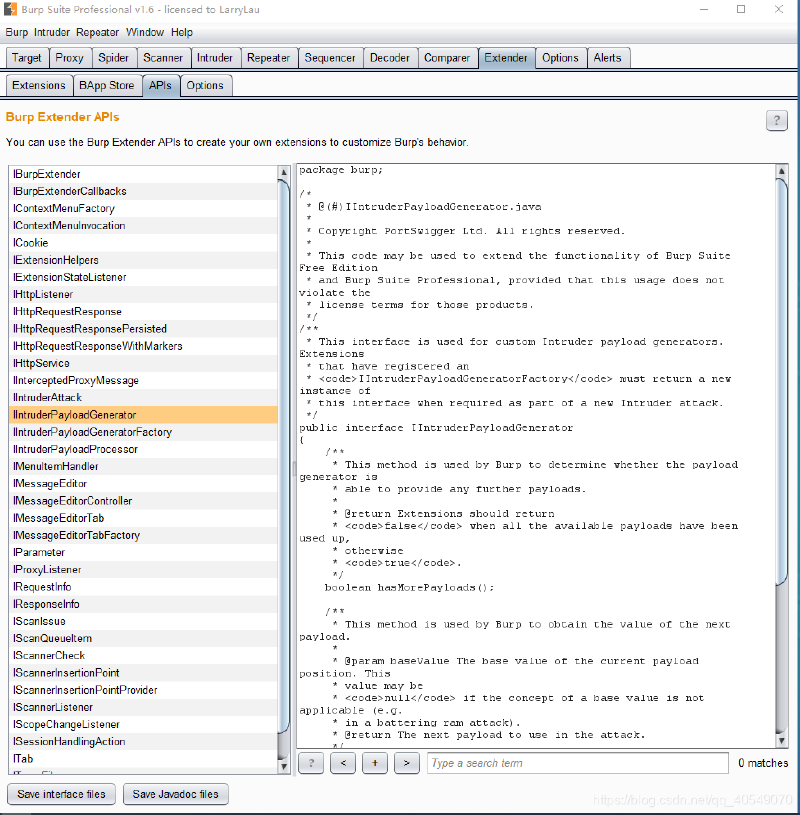Select IHttpRequestResponseWithMarkers interface

[x=143, y=346]
